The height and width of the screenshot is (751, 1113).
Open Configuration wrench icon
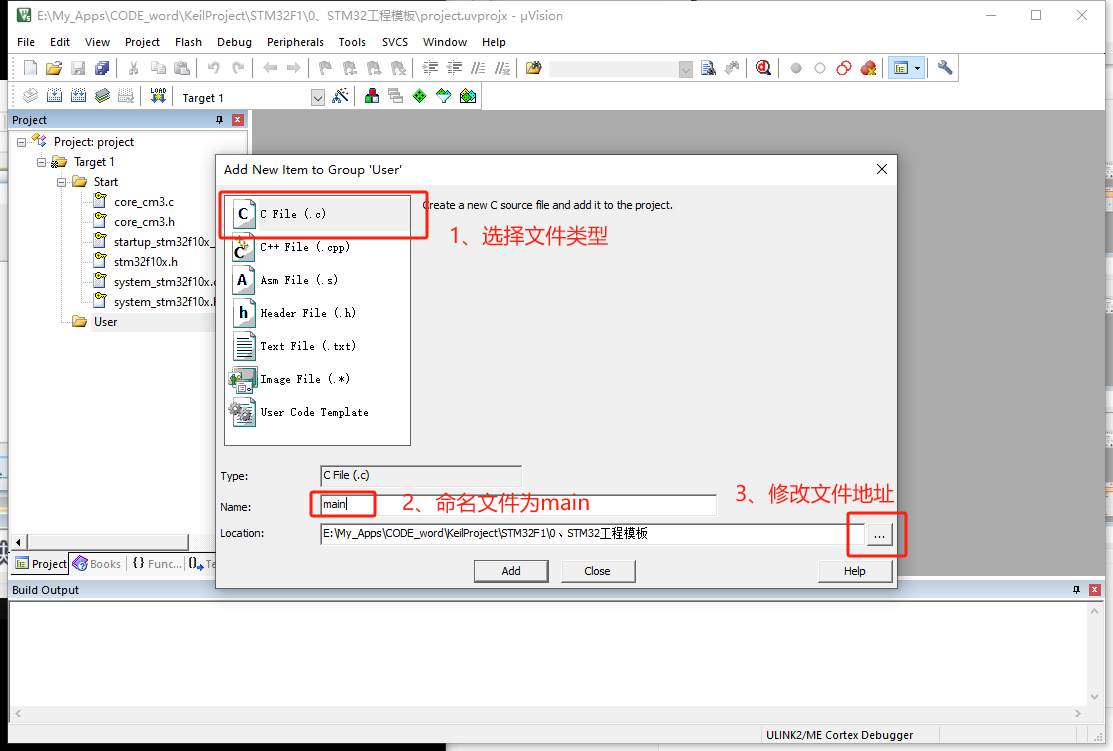tap(945, 68)
